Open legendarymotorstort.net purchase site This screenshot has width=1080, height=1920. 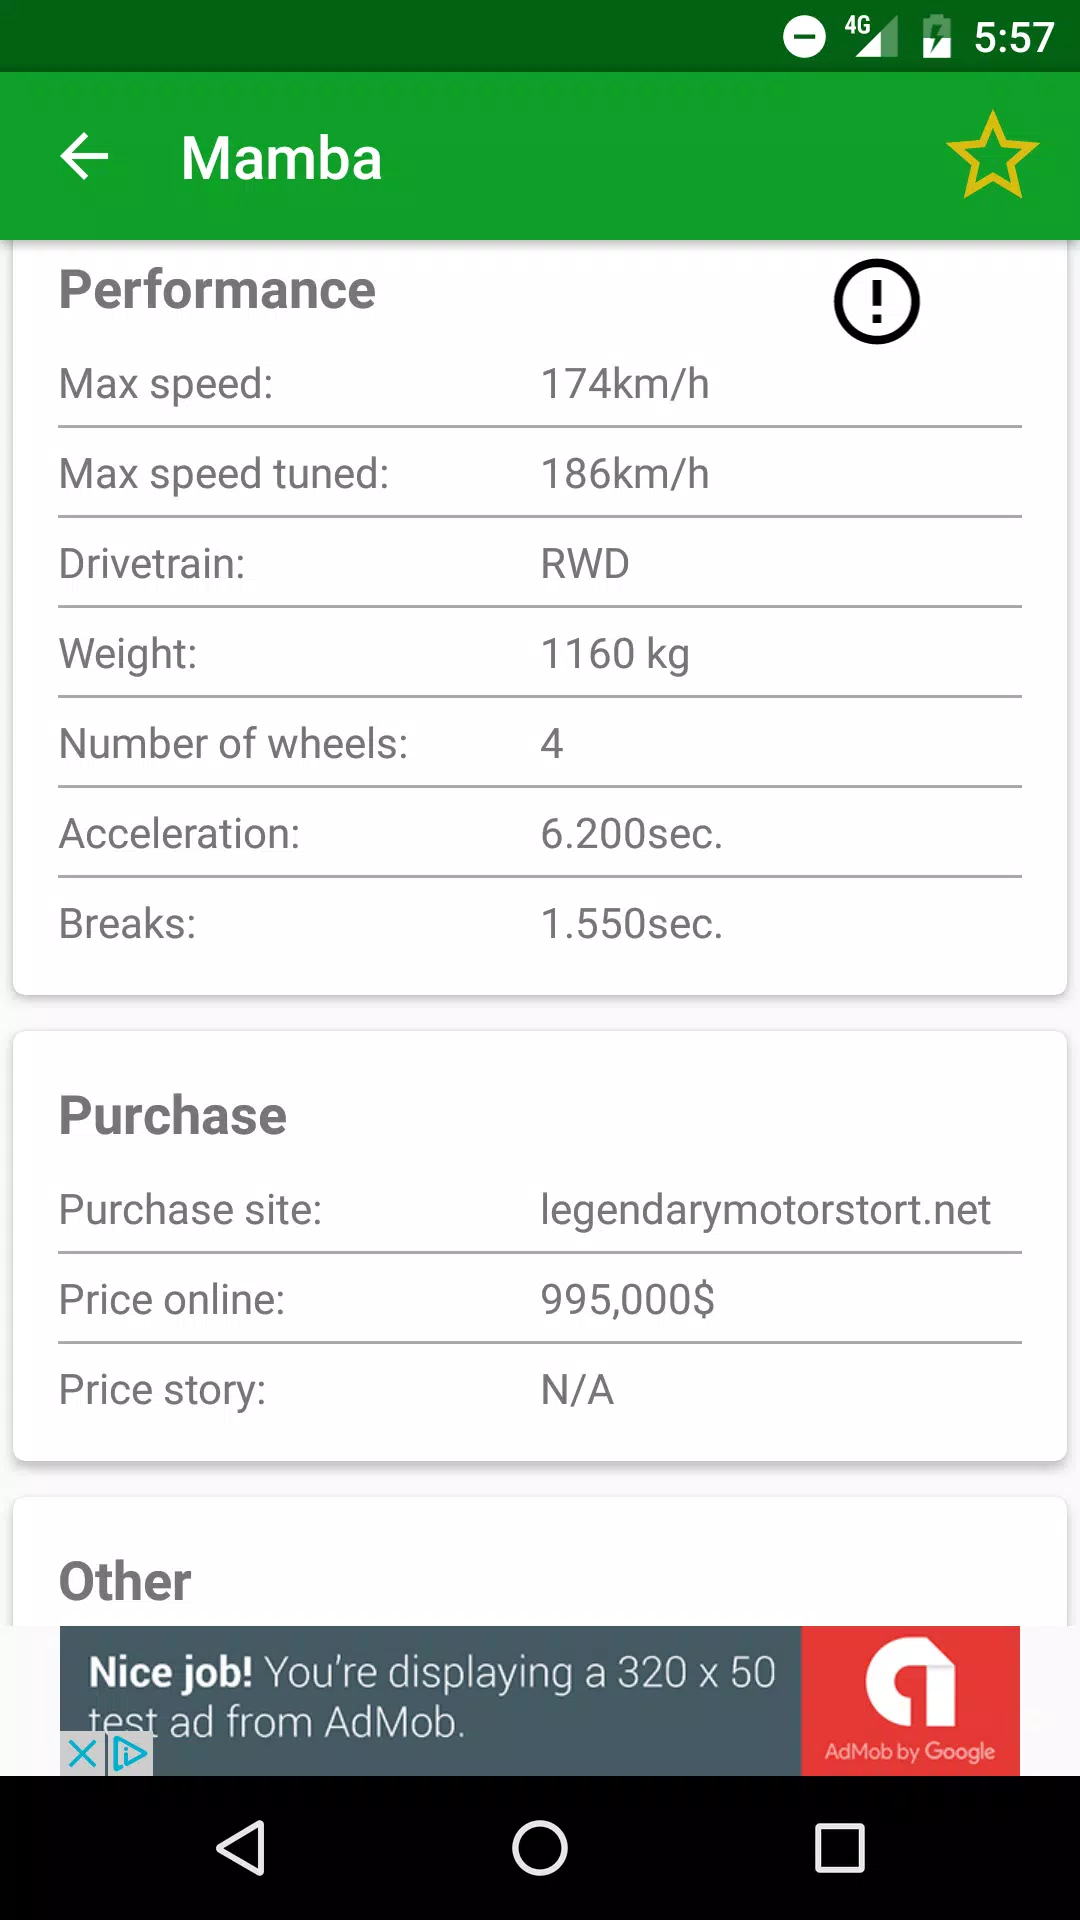coord(765,1210)
